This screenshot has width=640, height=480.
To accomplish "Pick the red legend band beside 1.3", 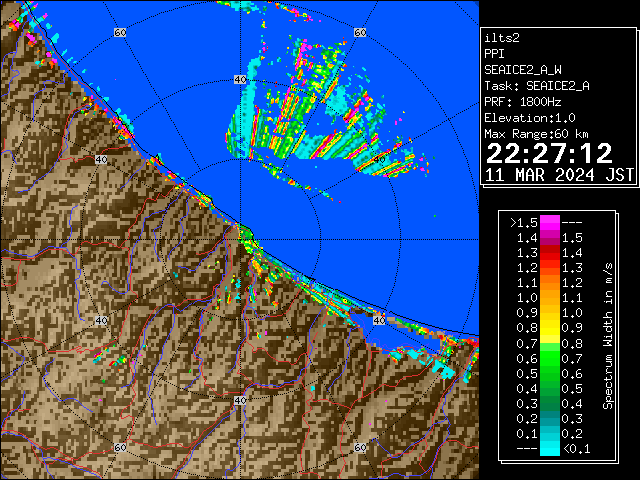I will 550,253.
